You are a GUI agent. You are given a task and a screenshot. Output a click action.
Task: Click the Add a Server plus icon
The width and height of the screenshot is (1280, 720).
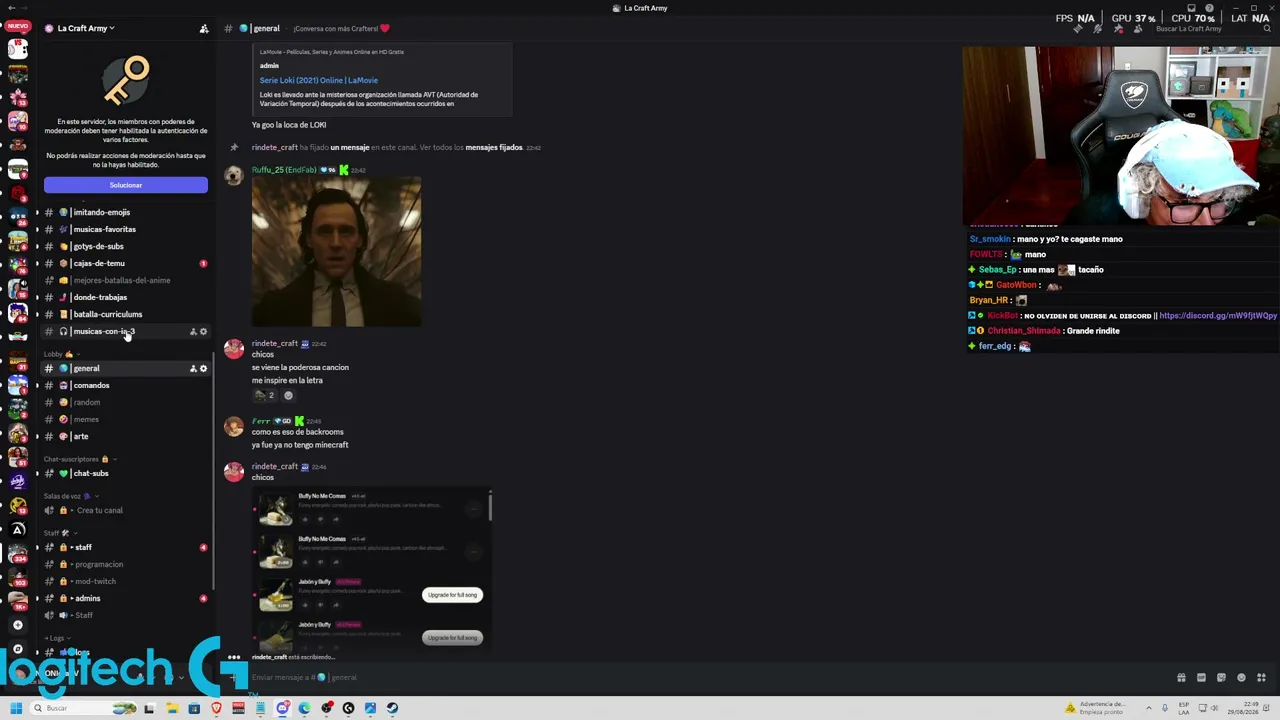click(17, 625)
